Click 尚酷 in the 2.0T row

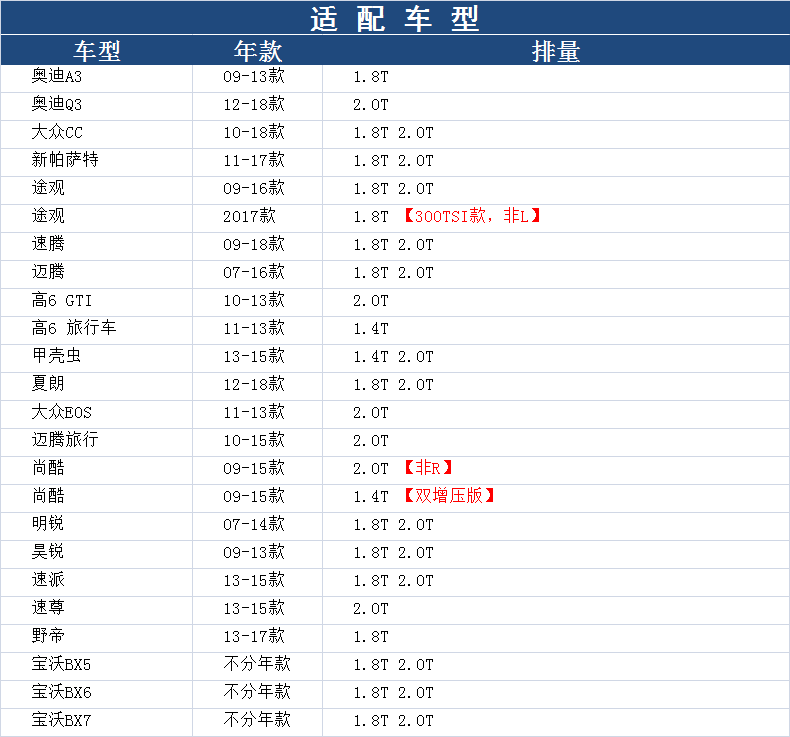[x=48, y=468]
